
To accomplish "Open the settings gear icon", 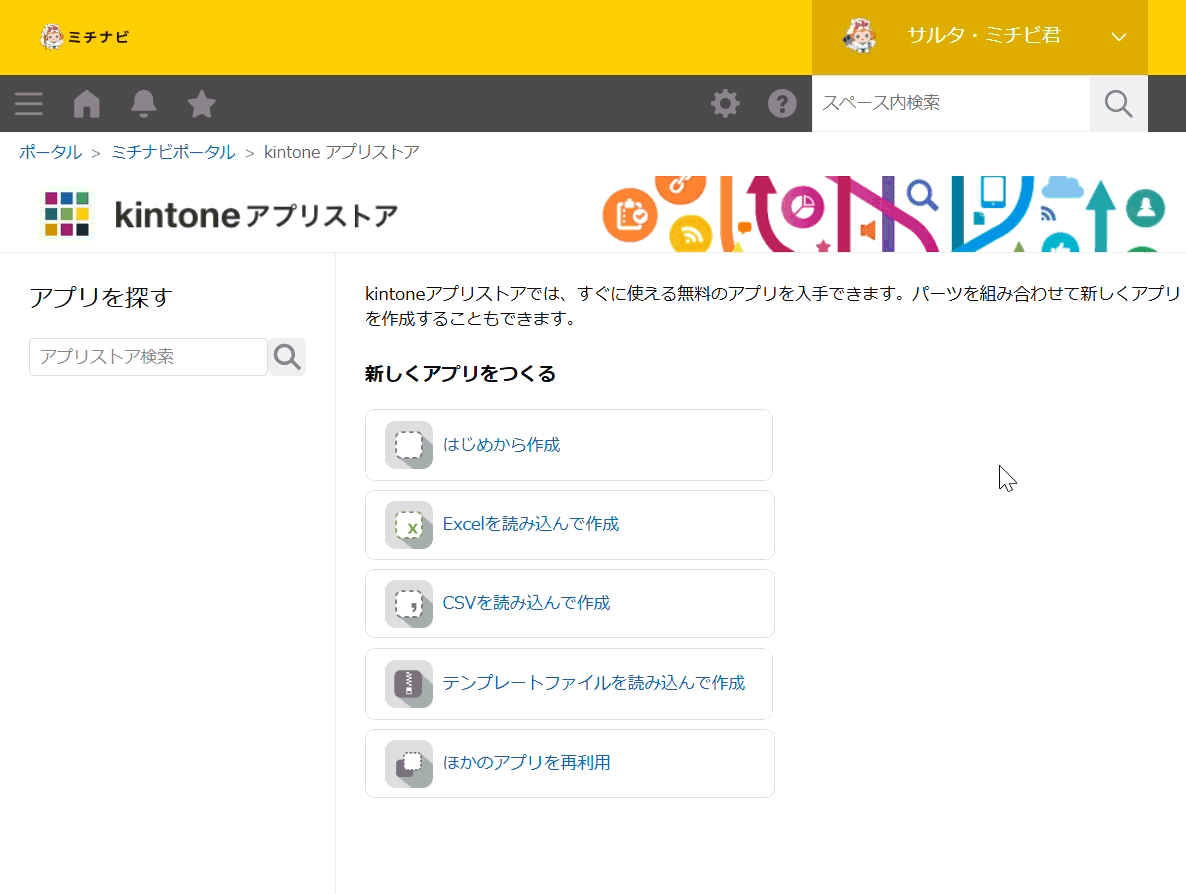I will tap(725, 104).
